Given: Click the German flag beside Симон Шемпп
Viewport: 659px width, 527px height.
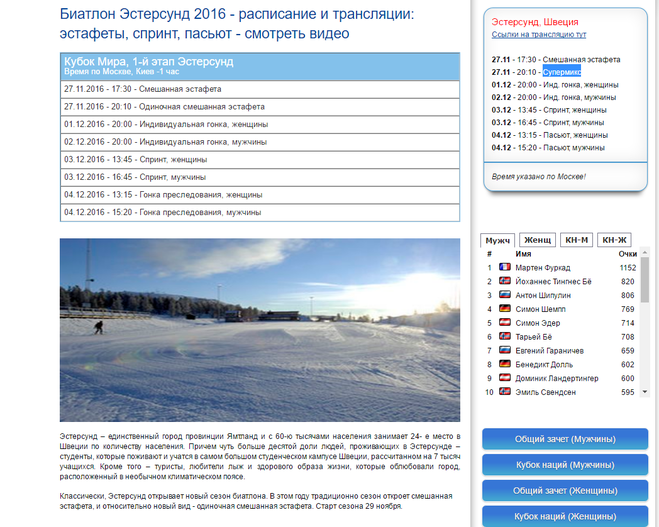Looking at the screenshot, I should click(x=505, y=310).
